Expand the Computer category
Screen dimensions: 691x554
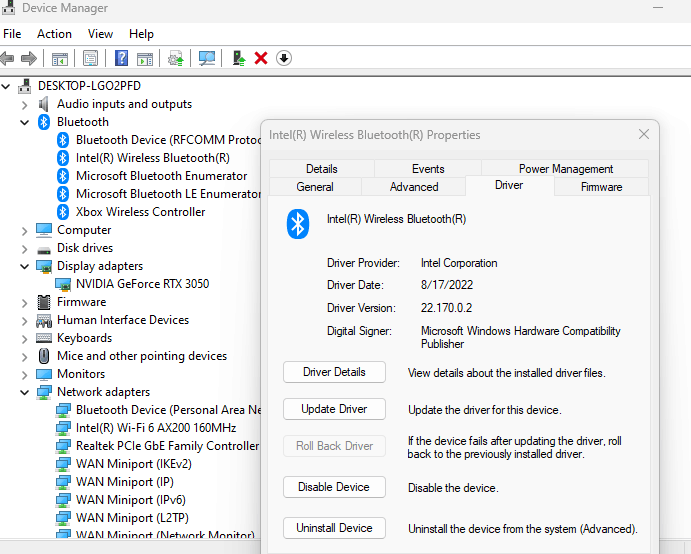pyautogui.click(x=24, y=231)
